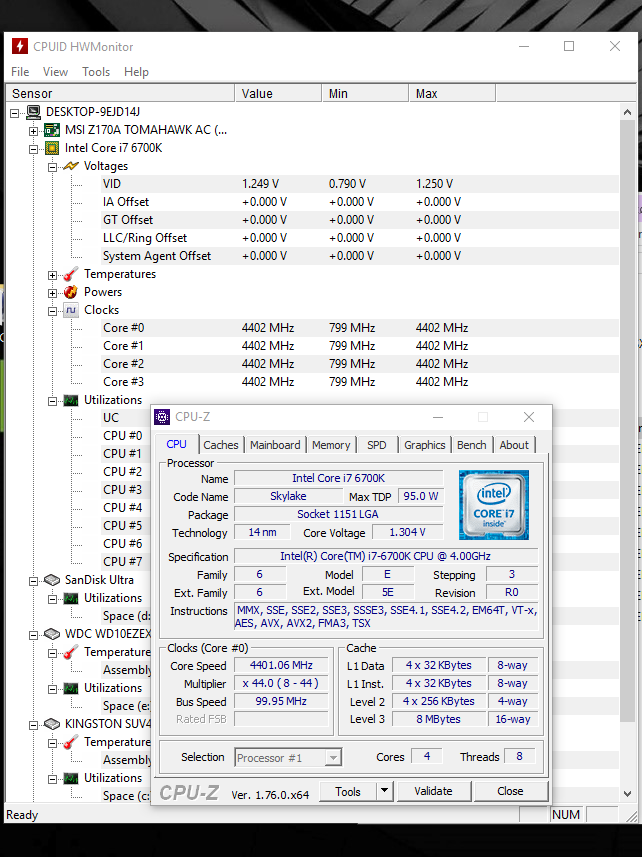Screen dimensions: 642x857
Task: Click the Tools button in CPU-Z
Action: click(x=348, y=791)
